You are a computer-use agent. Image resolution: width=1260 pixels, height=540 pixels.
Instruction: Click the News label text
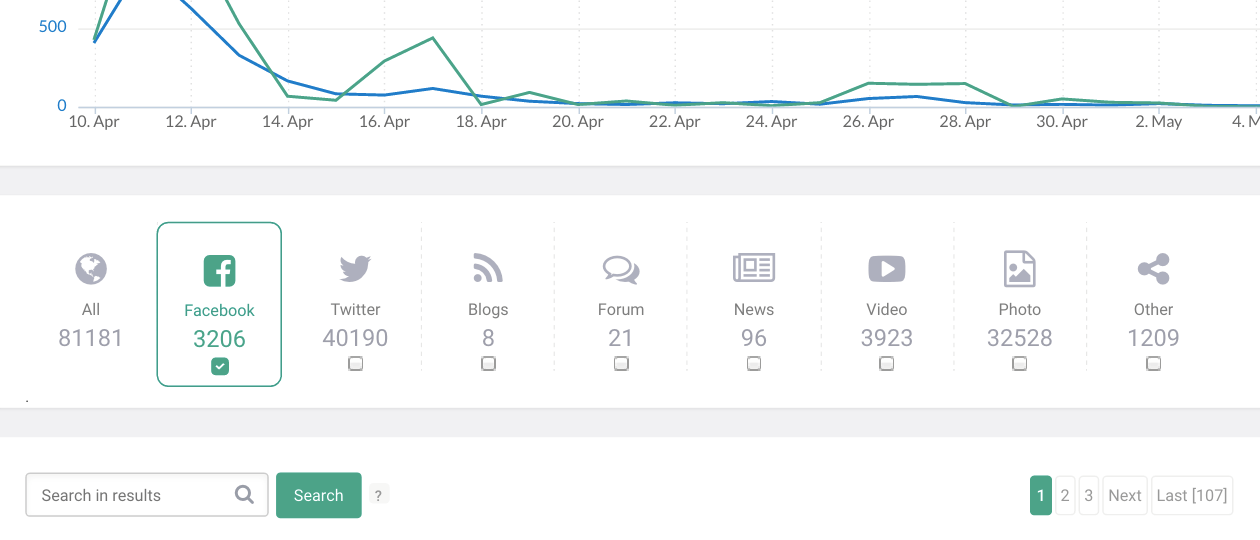point(754,309)
